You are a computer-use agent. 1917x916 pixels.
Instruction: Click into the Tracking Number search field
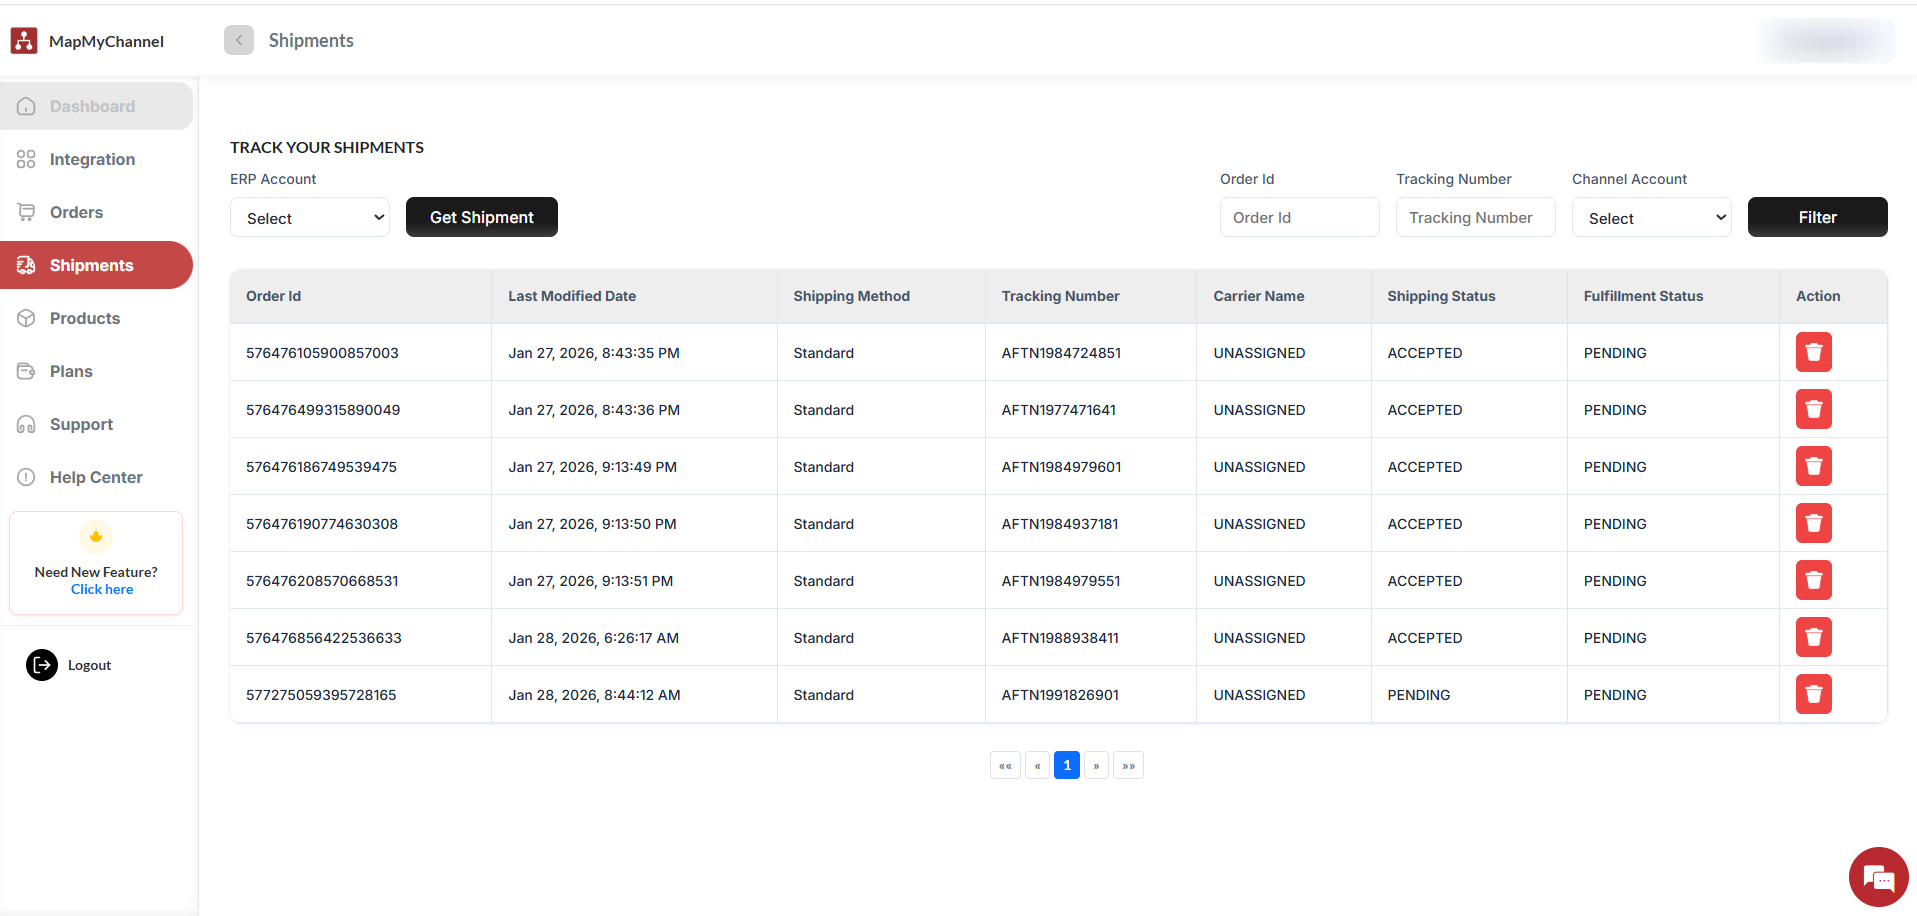pyautogui.click(x=1474, y=218)
